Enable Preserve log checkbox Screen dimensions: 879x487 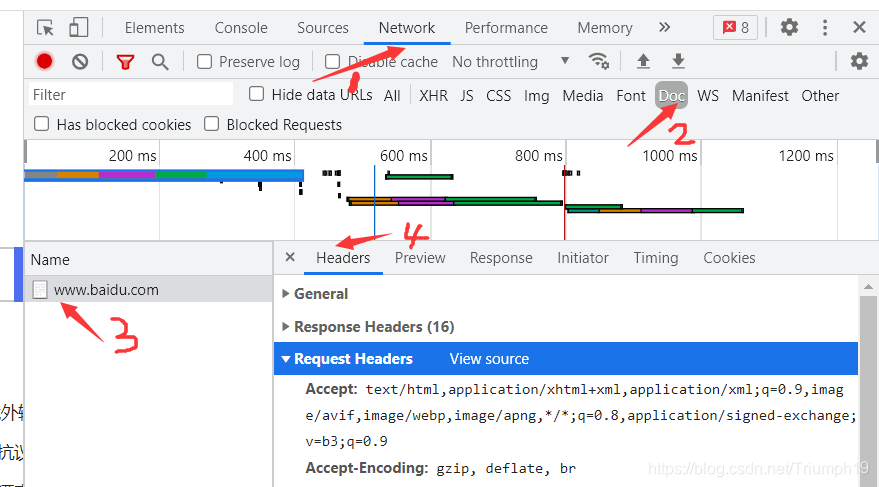[x=204, y=61]
